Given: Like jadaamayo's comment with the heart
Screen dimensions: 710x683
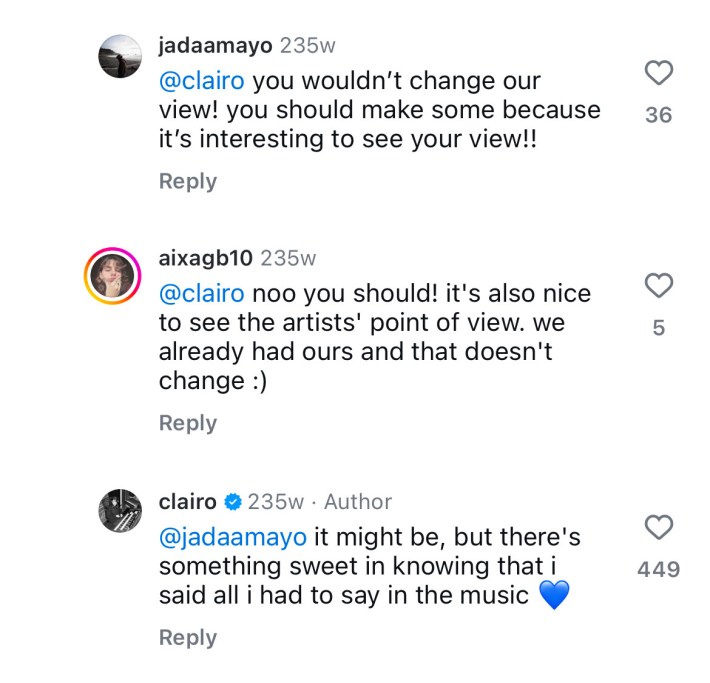Looking at the screenshot, I should point(658,73).
